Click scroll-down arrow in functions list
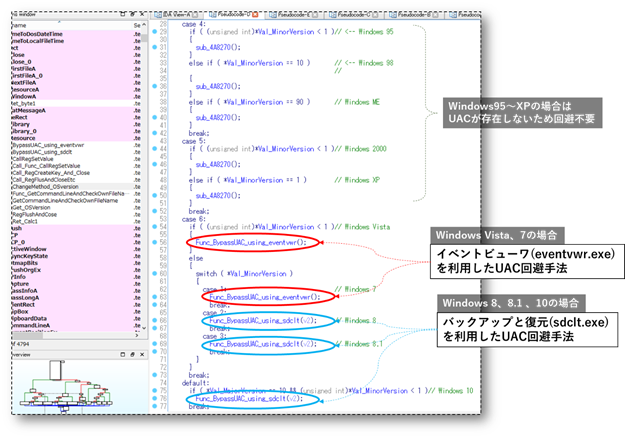The width and height of the screenshot is (625, 438). (x=144, y=329)
